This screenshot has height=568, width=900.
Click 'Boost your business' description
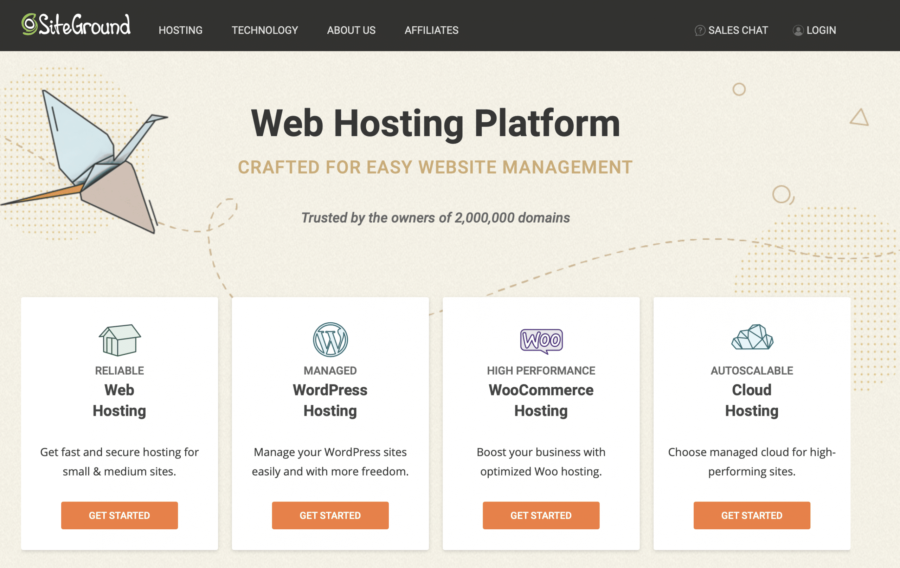click(x=541, y=461)
